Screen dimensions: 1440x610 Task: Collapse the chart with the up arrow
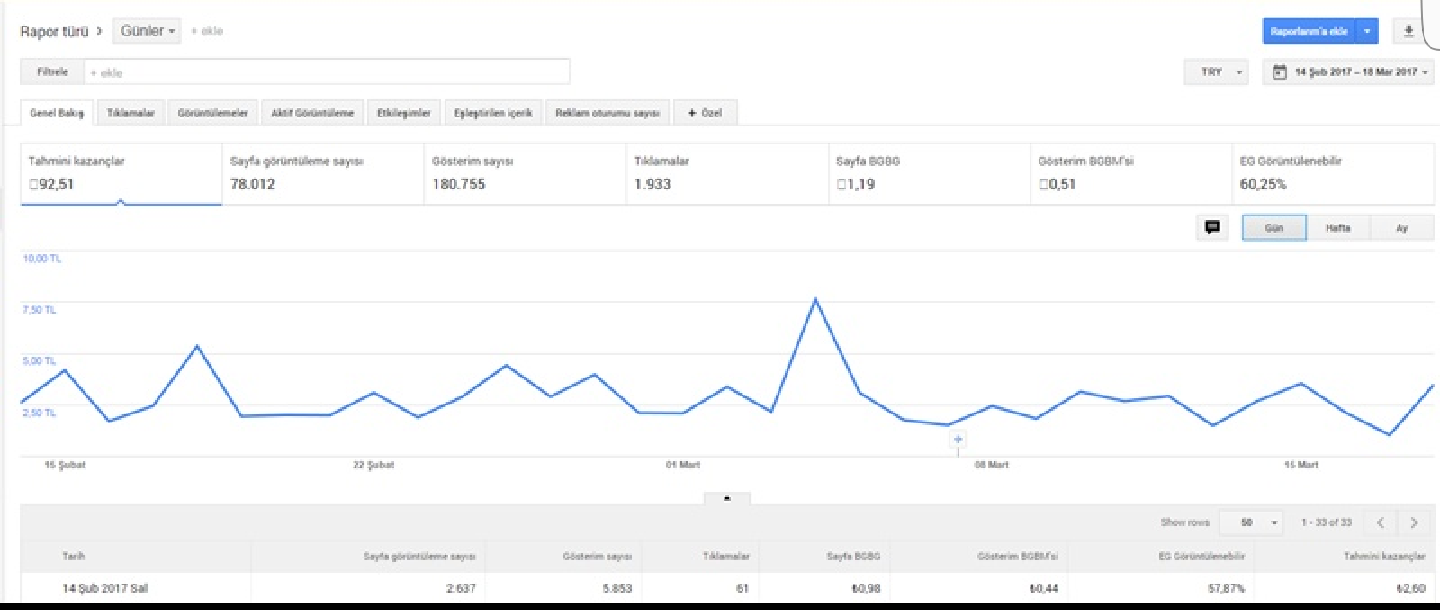727,497
